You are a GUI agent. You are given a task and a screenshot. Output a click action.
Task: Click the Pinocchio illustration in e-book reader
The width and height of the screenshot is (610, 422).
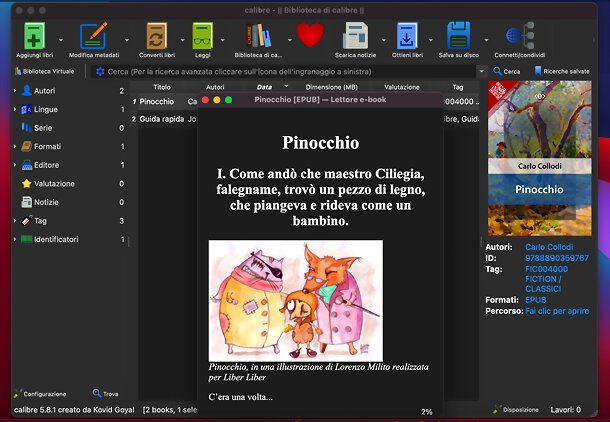click(296, 301)
